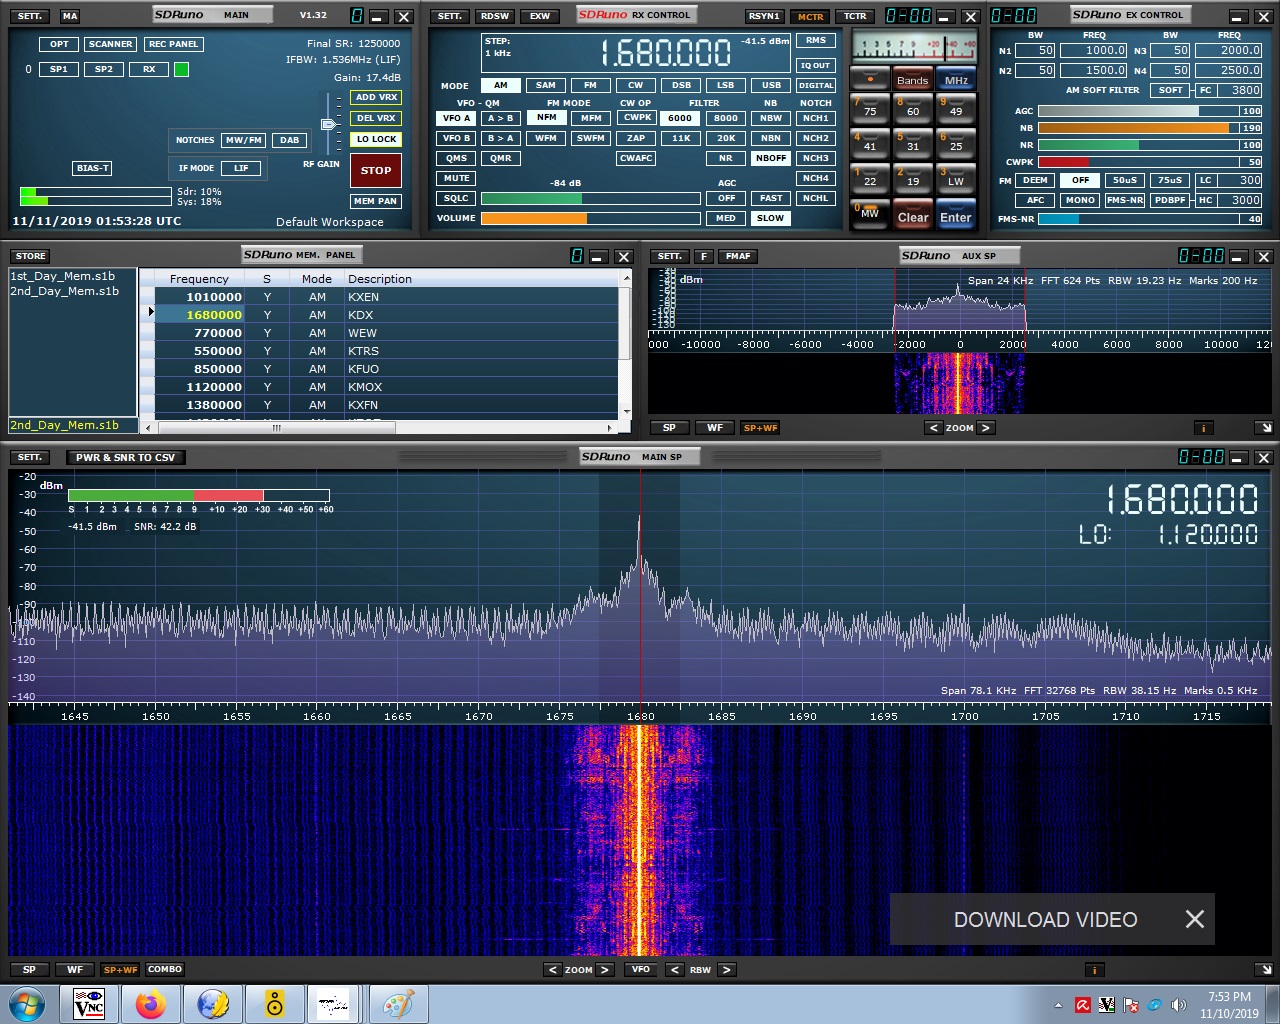The height and width of the screenshot is (1024, 1280).
Task: Open RDSW window from RX Control
Action: (494, 16)
